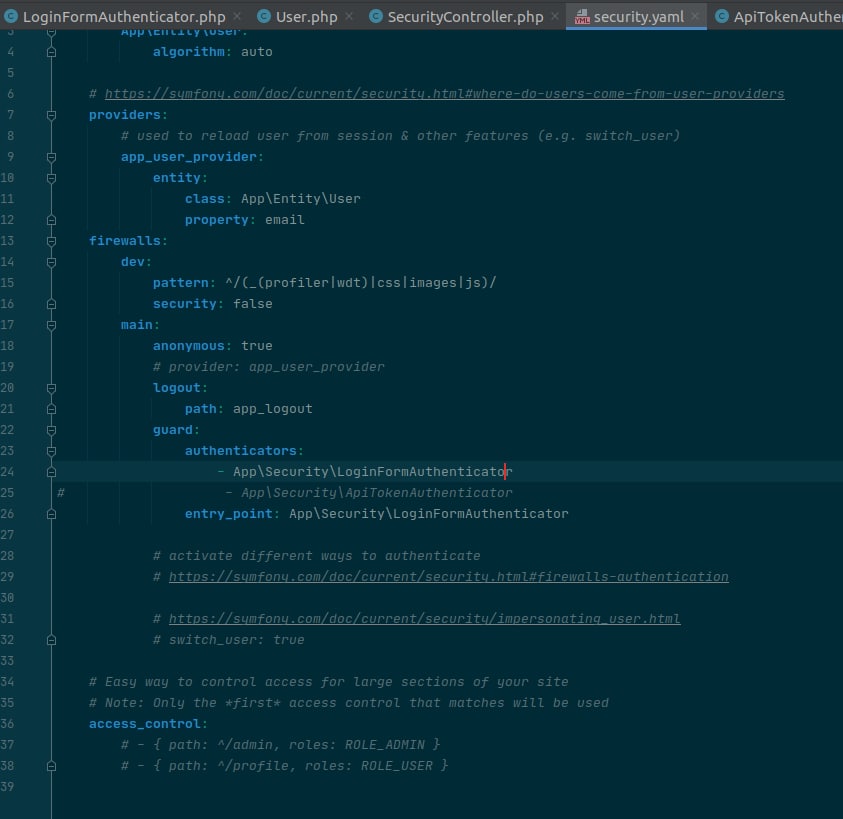This screenshot has height=819, width=843.
Task: Close the User.php tab
Action: (x=349, y=17)
